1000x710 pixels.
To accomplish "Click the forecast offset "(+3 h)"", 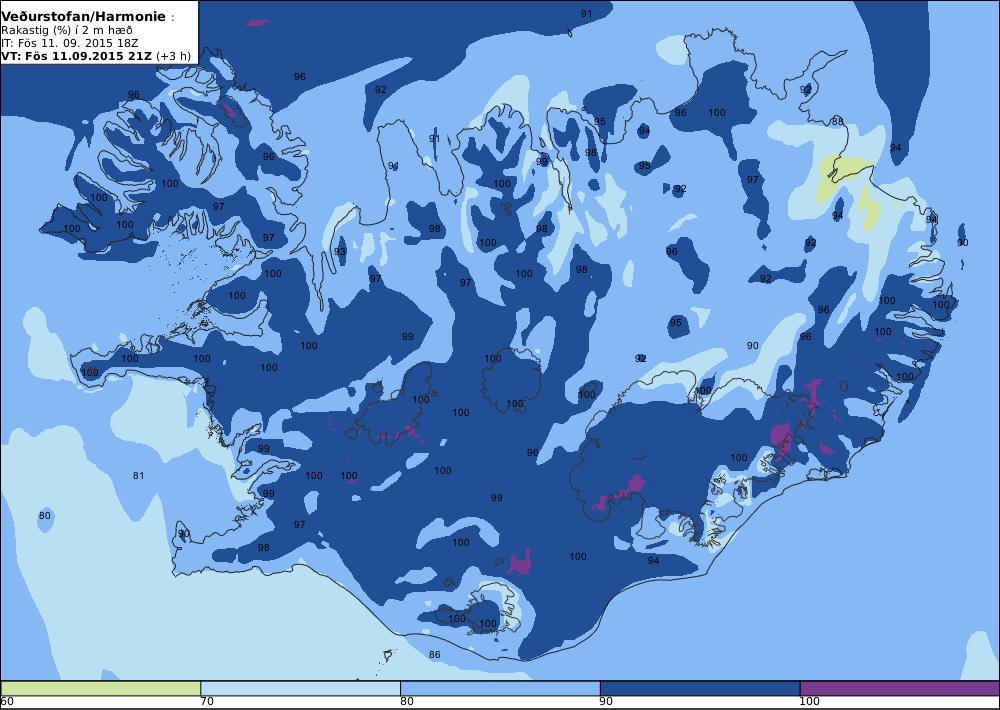I will click(173, 55).
